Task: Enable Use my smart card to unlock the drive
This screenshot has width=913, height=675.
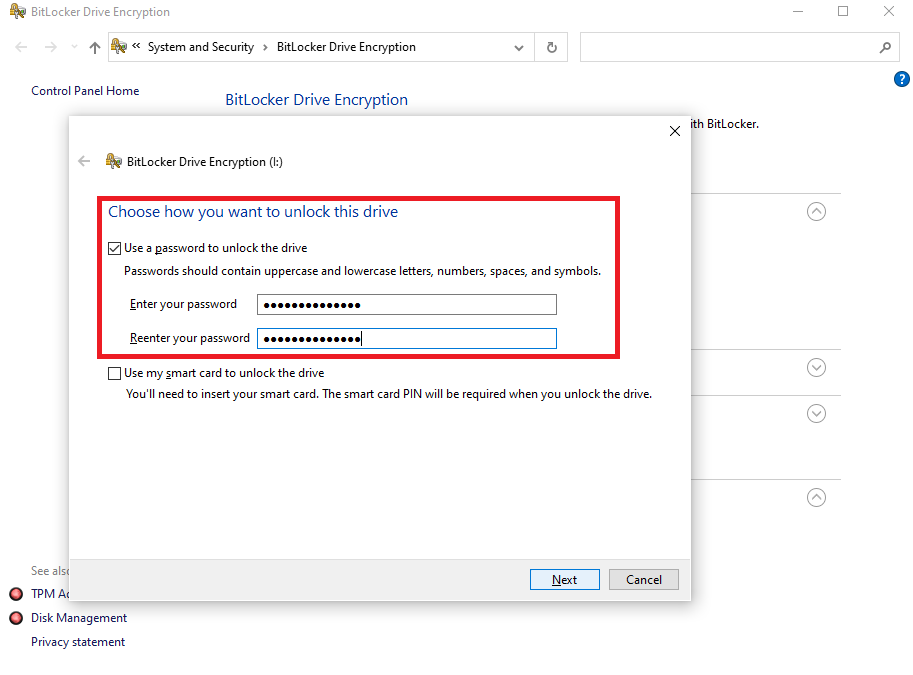Action: pyautogui.click(x=115, y=372)
